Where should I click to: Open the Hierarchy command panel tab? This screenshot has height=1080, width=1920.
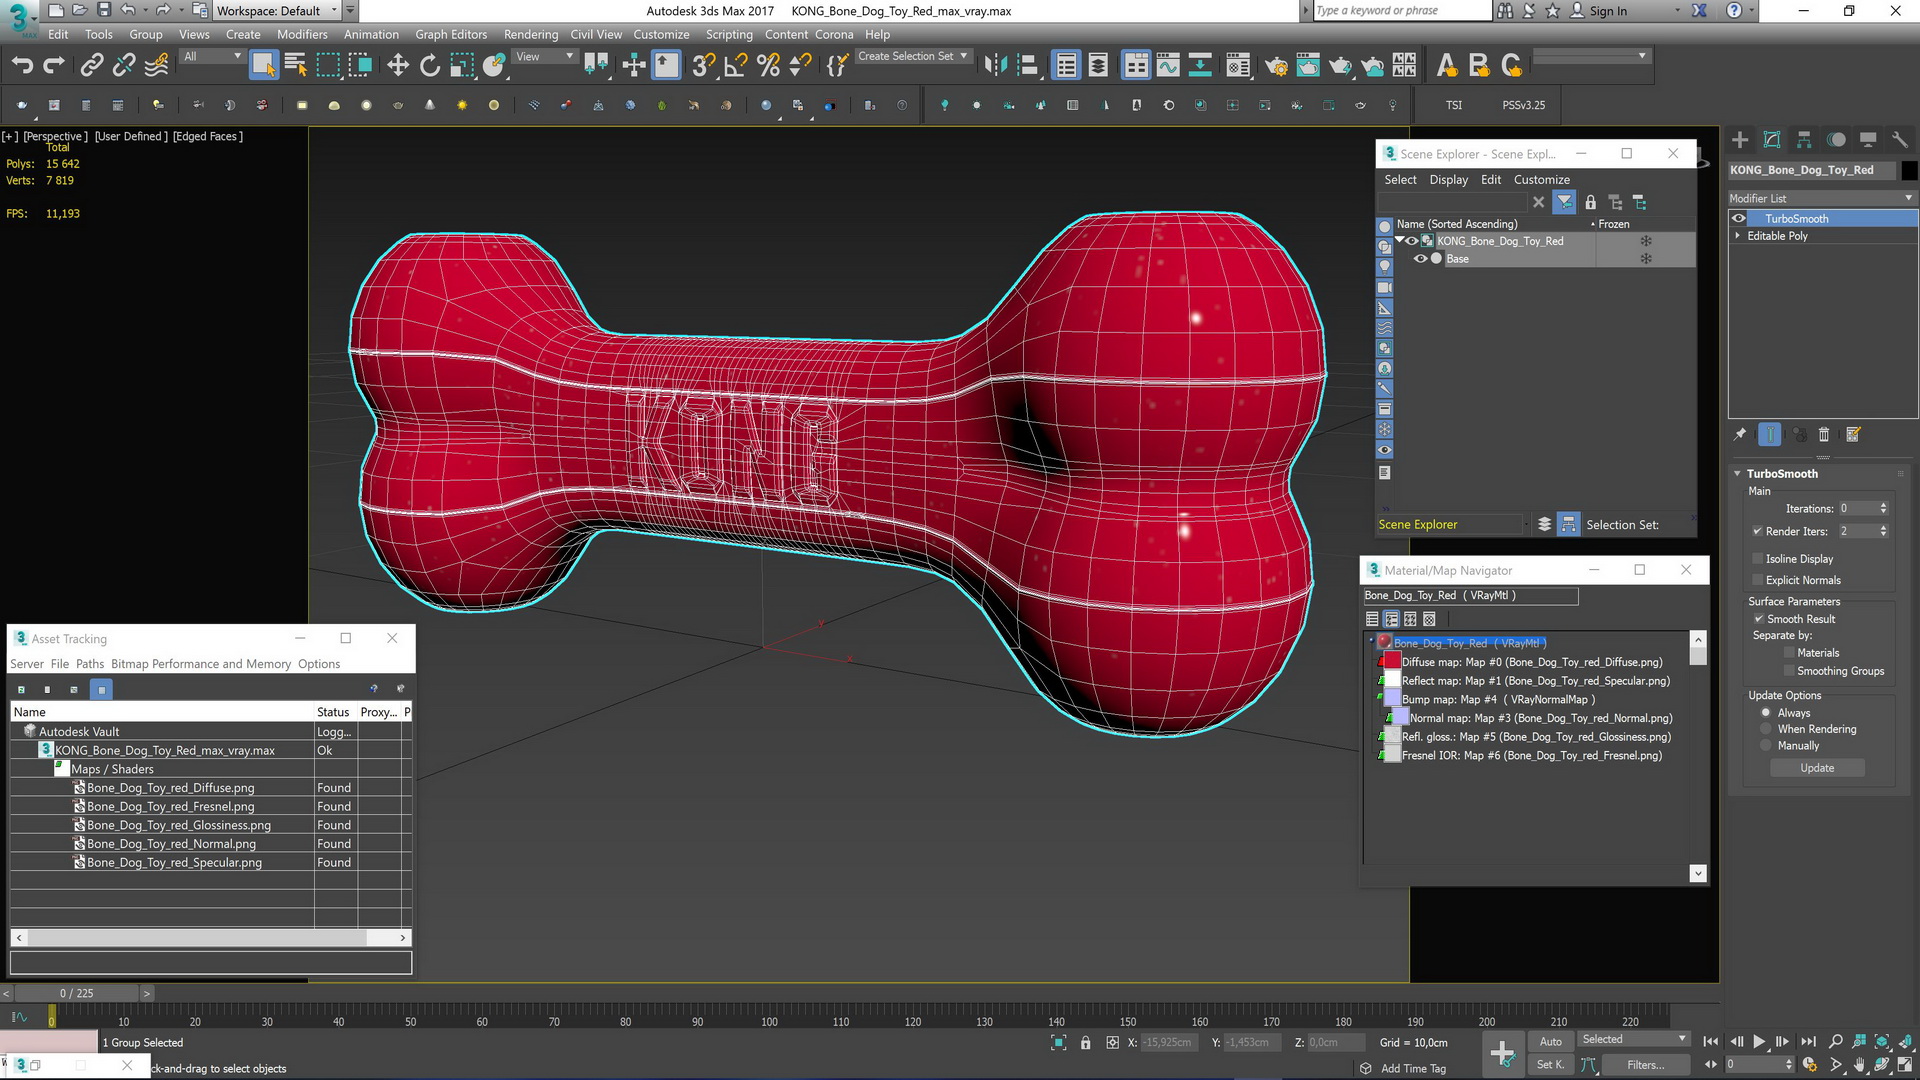tap(1804, 140)
